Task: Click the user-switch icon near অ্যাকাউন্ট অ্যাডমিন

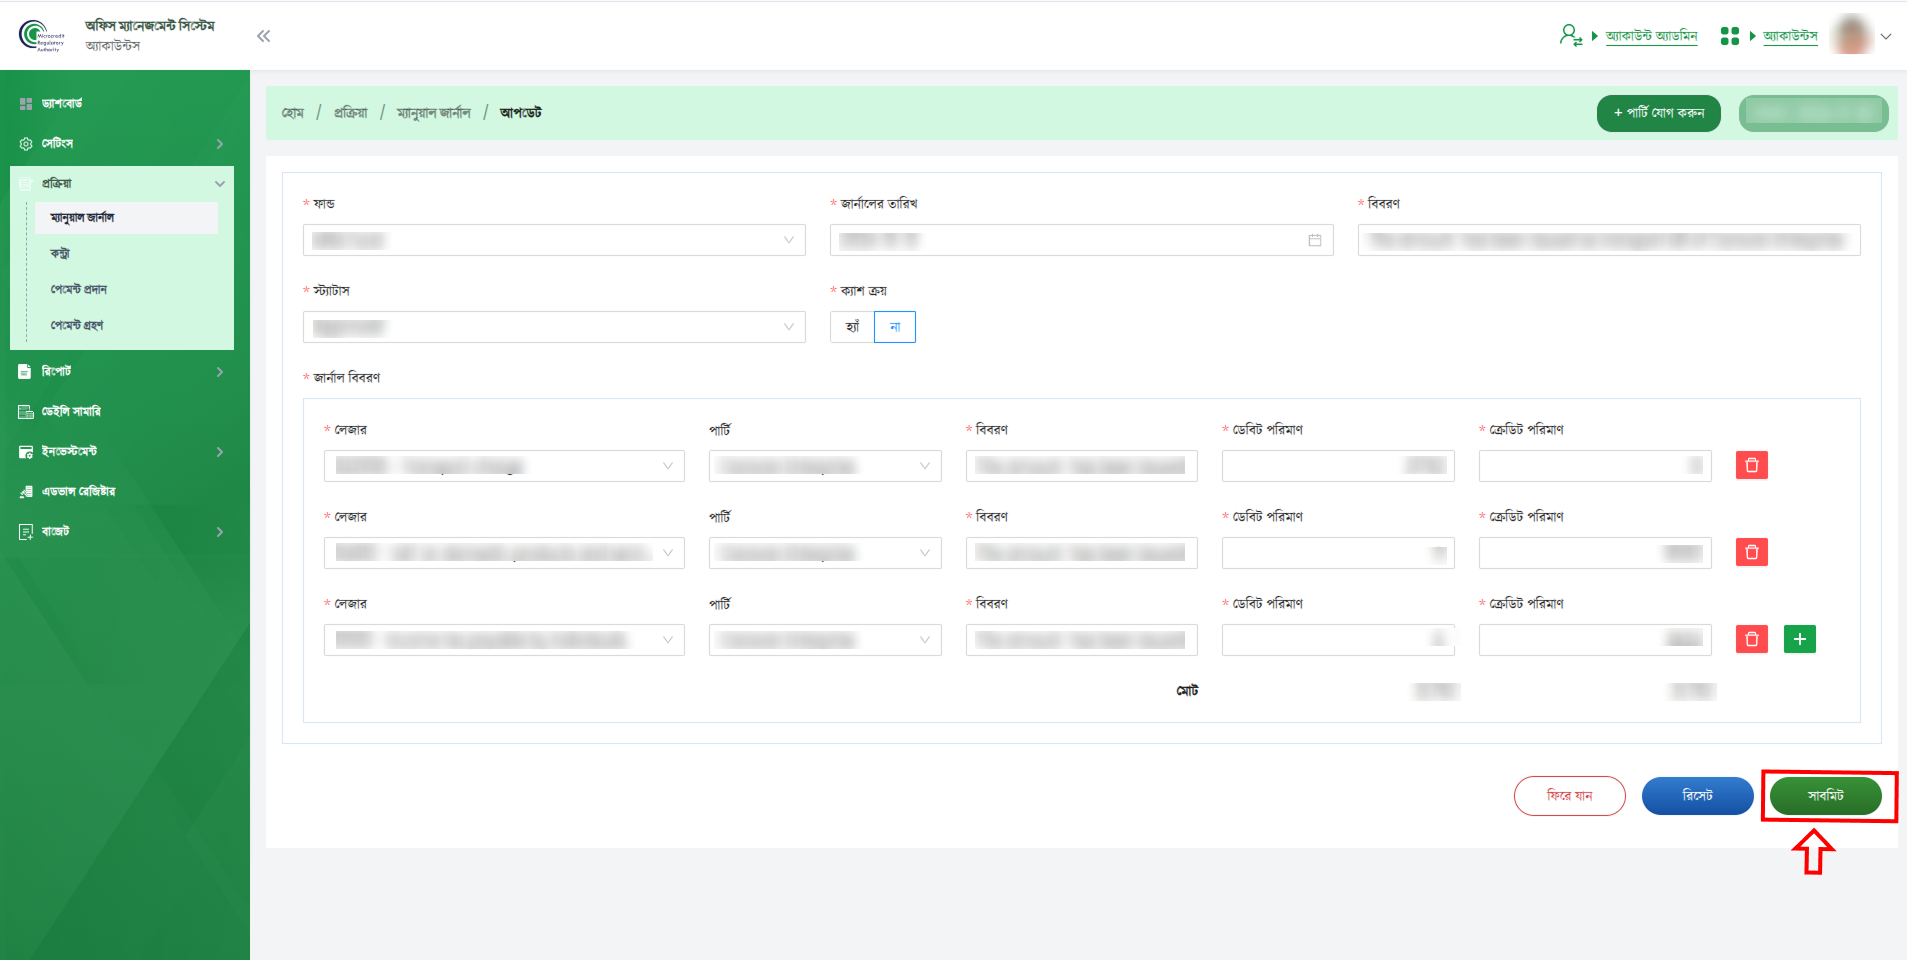Action: (1570, 36)
